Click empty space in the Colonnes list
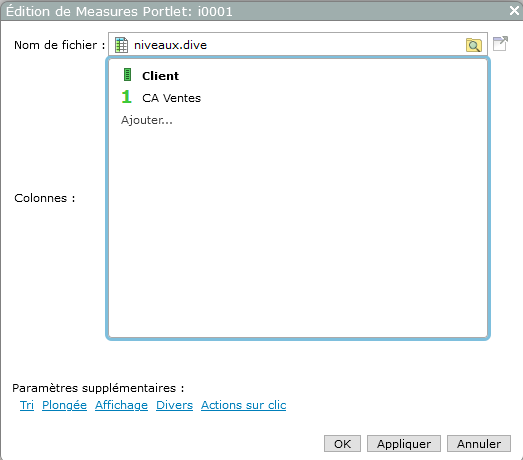The width and height of the screenshot is (523, 460). pyautogui.click(x=298, y=230)
